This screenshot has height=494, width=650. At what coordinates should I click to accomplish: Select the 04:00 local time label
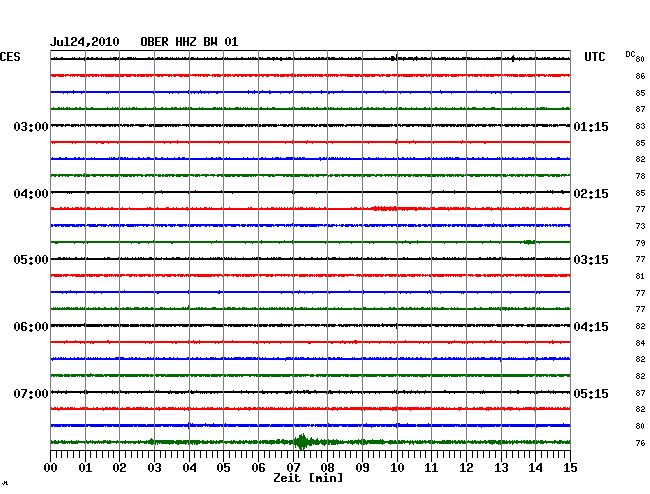(31, 194)
